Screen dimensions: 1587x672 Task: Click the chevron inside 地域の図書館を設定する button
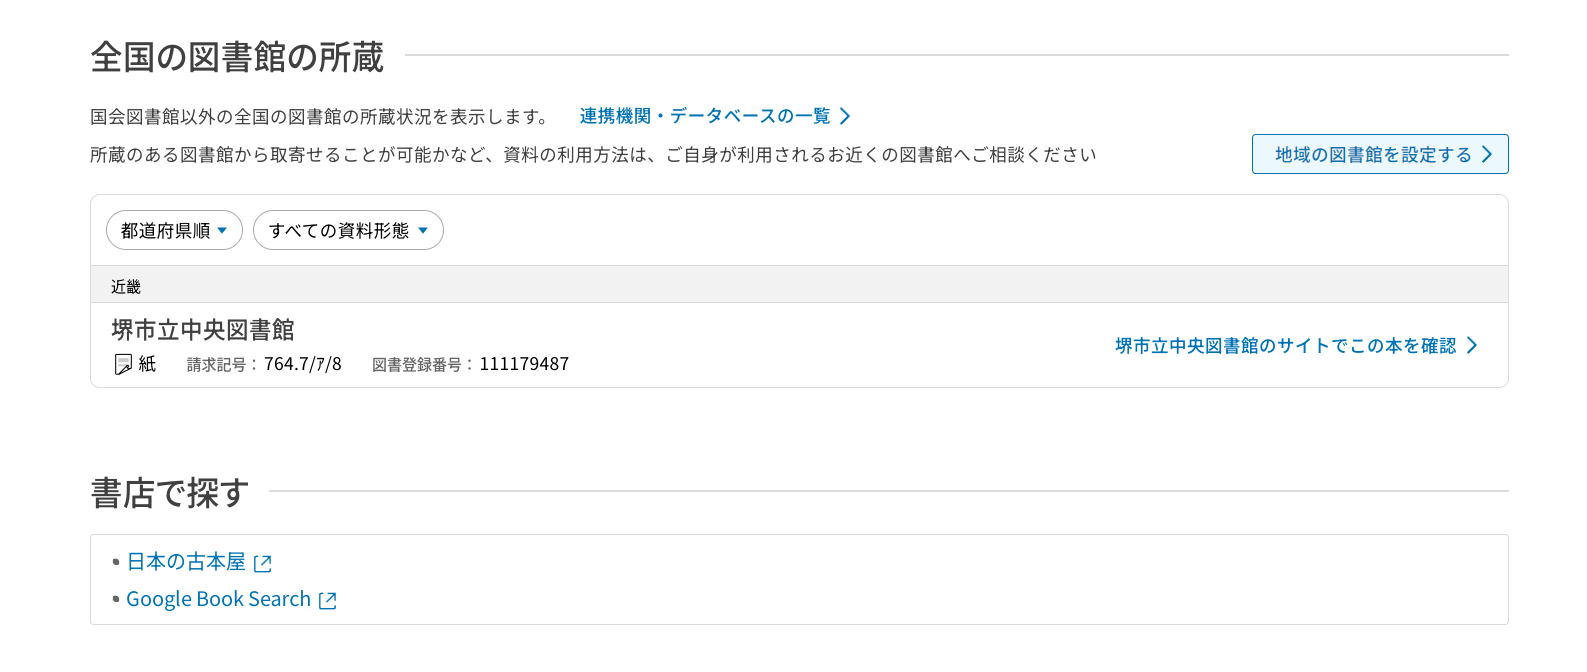coord(1487,154)
